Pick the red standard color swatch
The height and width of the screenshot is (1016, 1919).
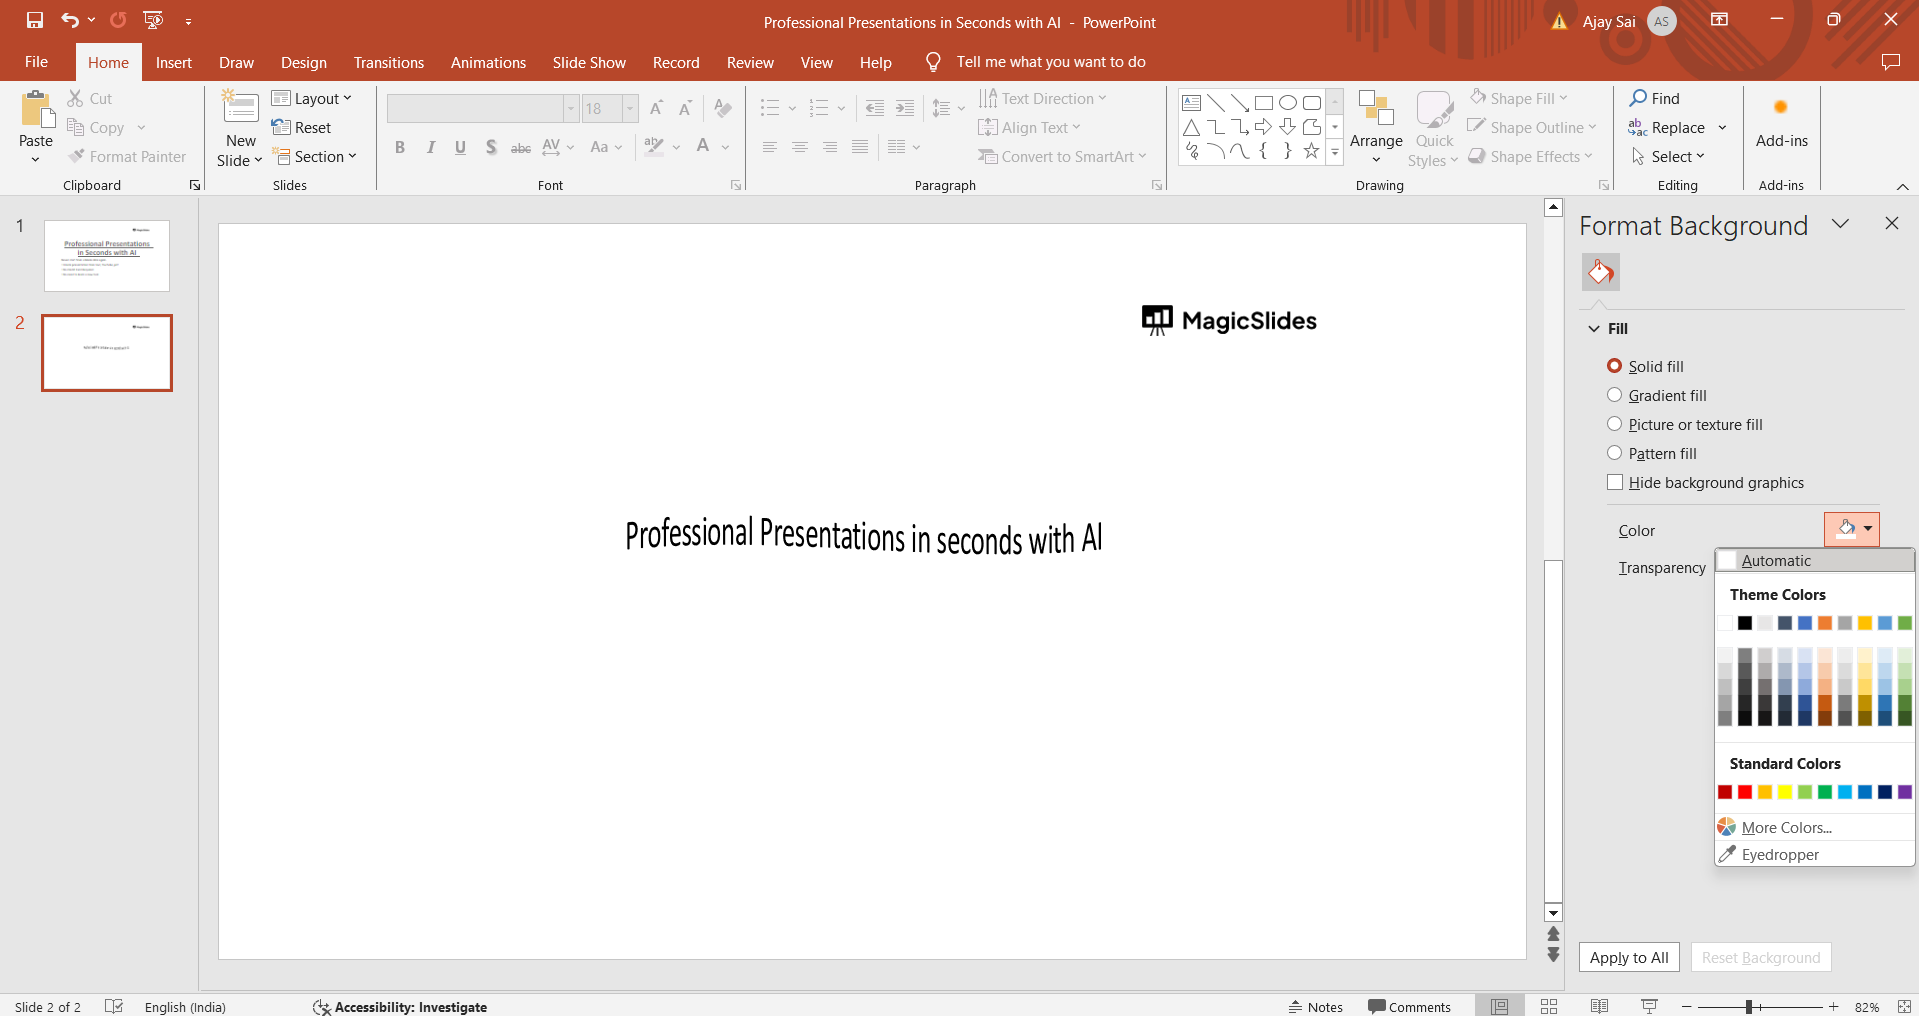pos(1745,792)
